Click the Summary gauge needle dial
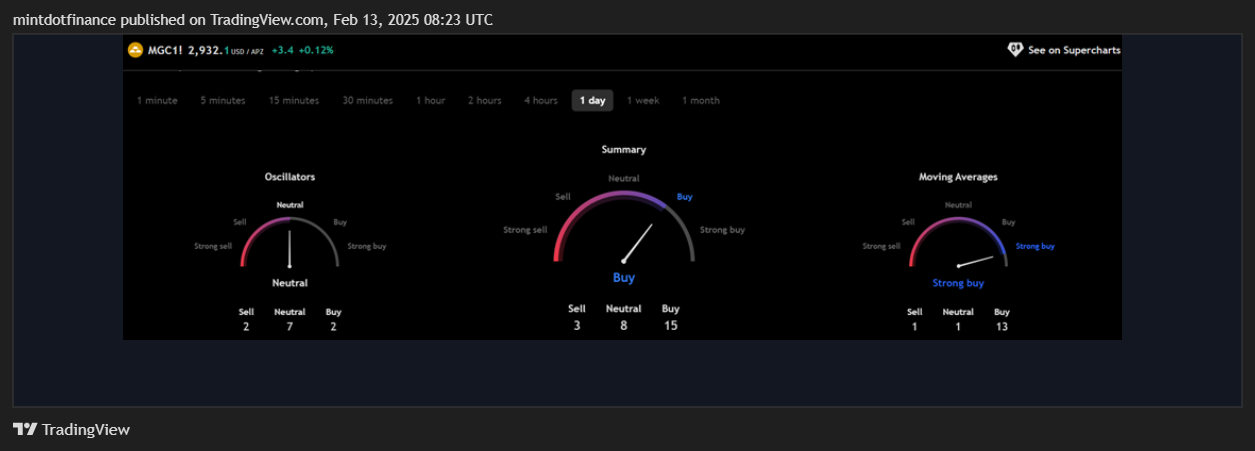Viewport: 1255px width, 451px height. click(x=624, y=228)
